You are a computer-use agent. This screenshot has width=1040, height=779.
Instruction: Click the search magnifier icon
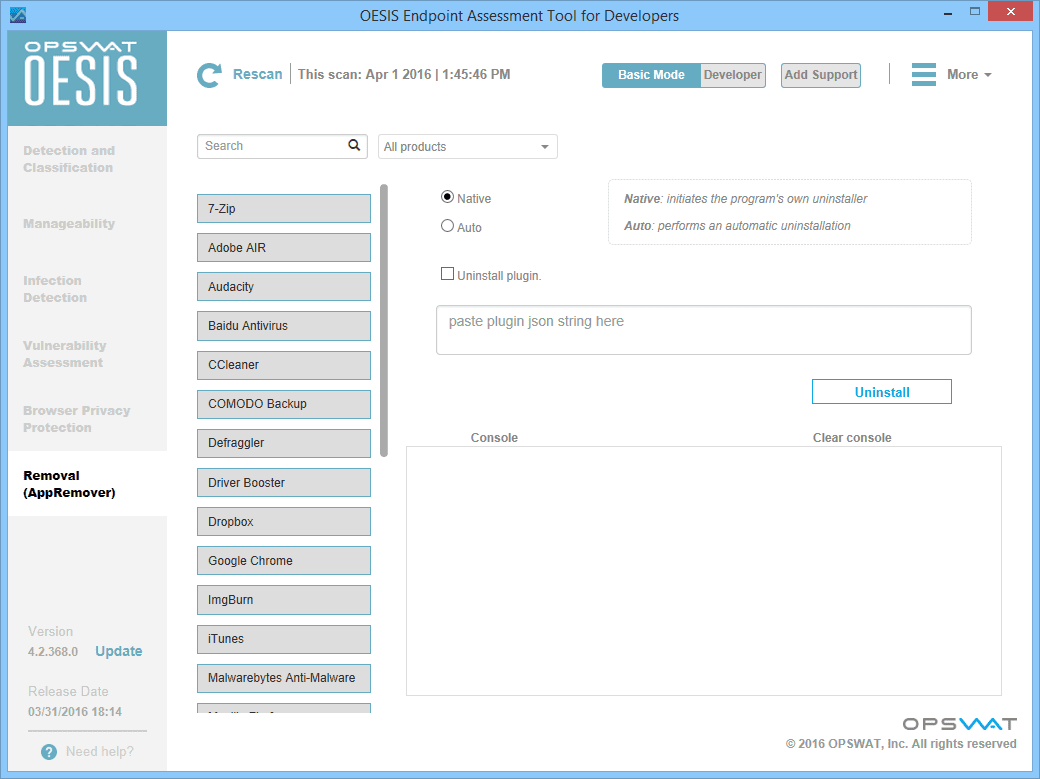point(354,146)
